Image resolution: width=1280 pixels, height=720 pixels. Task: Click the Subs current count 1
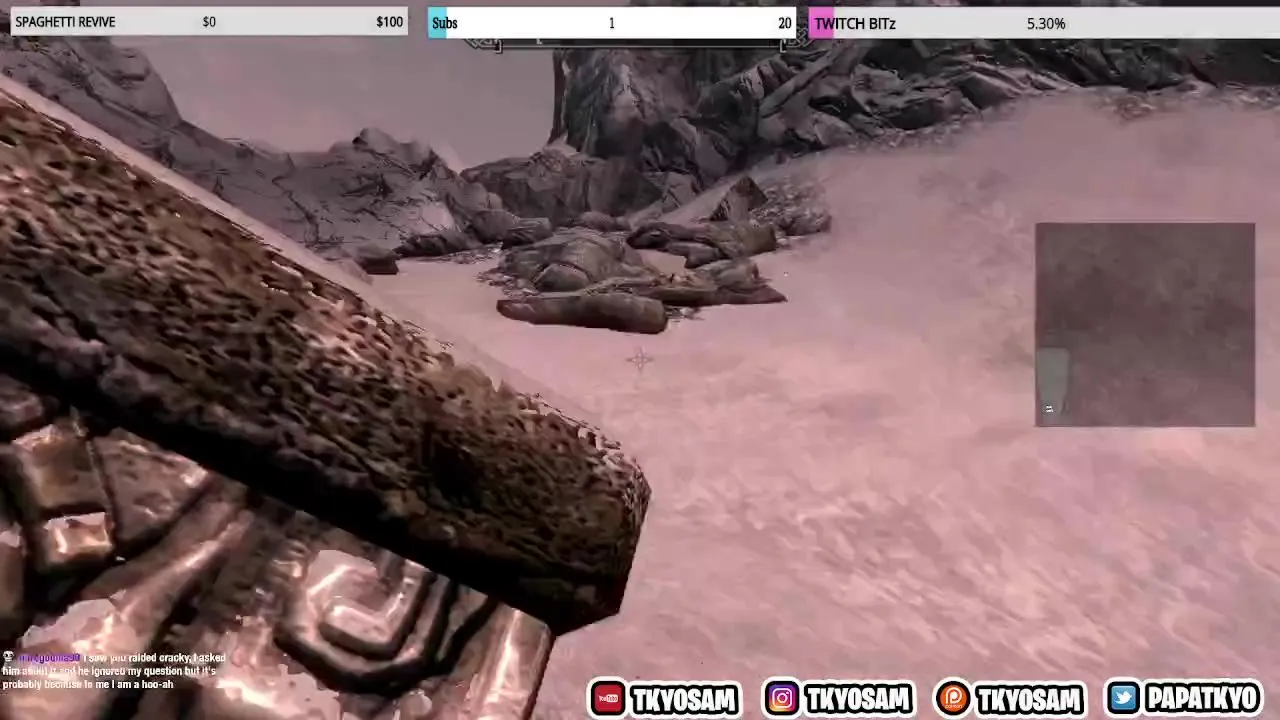[612, 23]
